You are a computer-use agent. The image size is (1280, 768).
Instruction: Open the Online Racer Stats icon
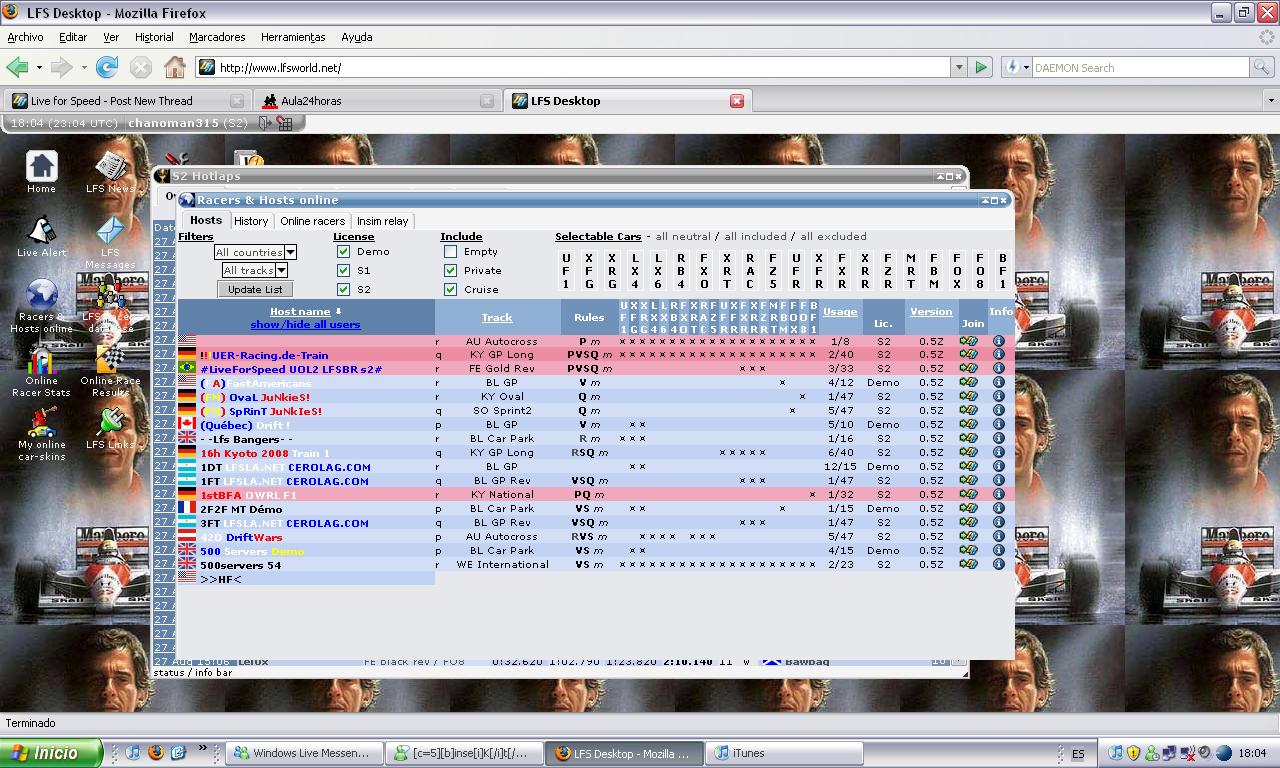pos(41,358)
